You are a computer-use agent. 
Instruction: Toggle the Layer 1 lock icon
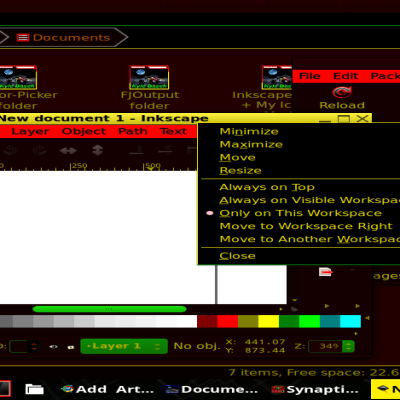point(70,347)
